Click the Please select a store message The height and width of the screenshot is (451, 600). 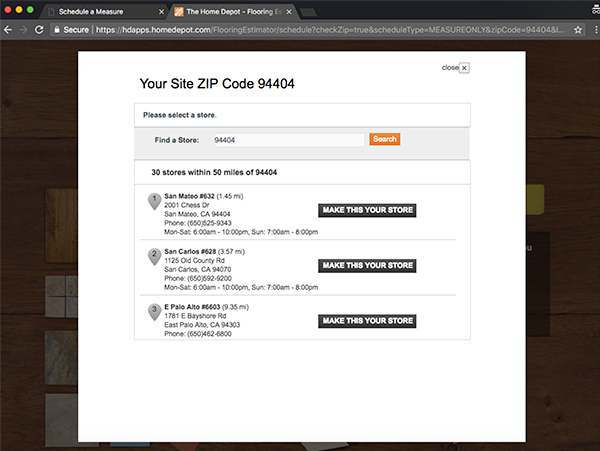click(x=180, y=115)
